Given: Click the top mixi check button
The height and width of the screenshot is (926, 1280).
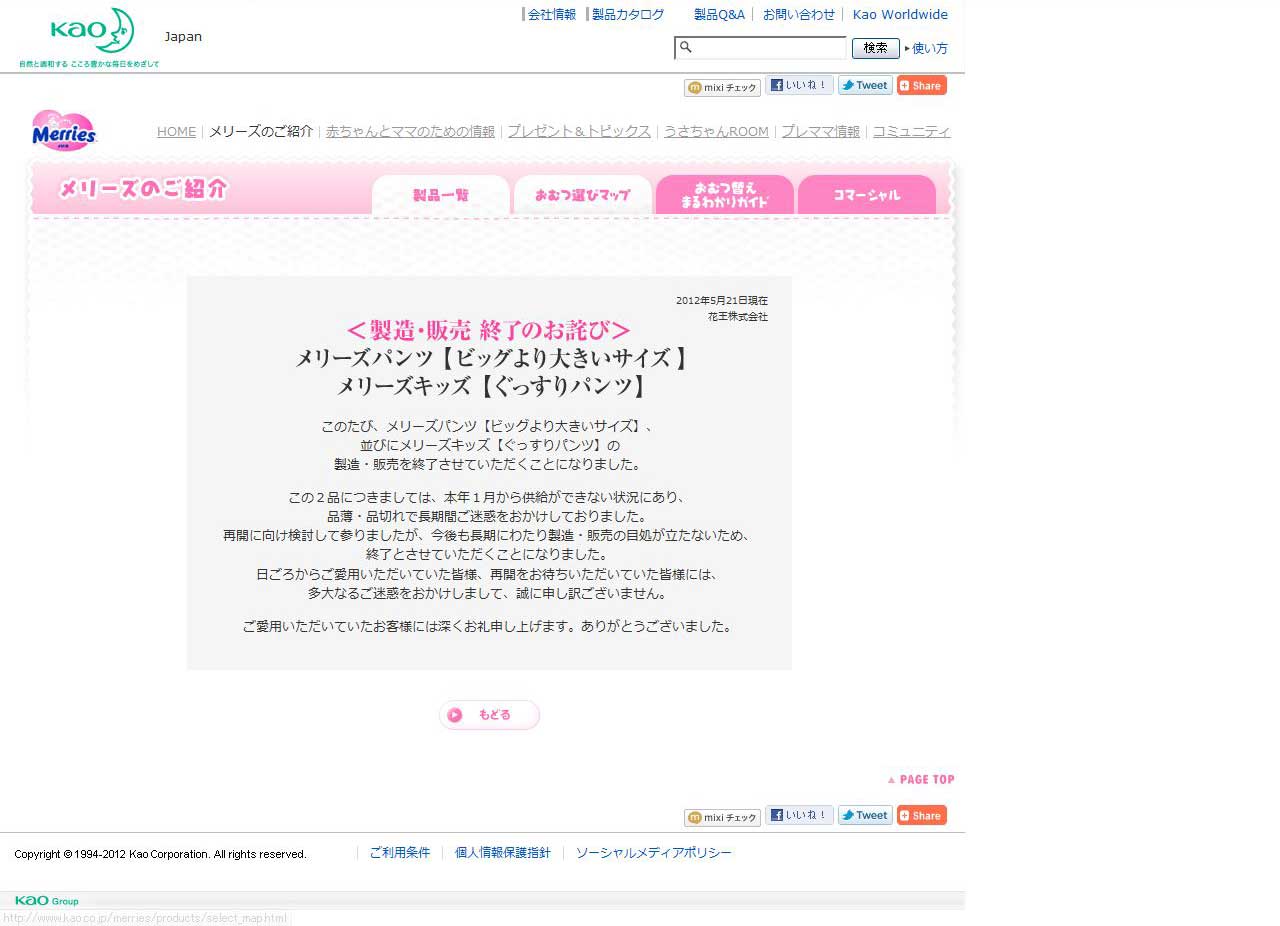Looking at the screenshot, I should pos(722,88).
